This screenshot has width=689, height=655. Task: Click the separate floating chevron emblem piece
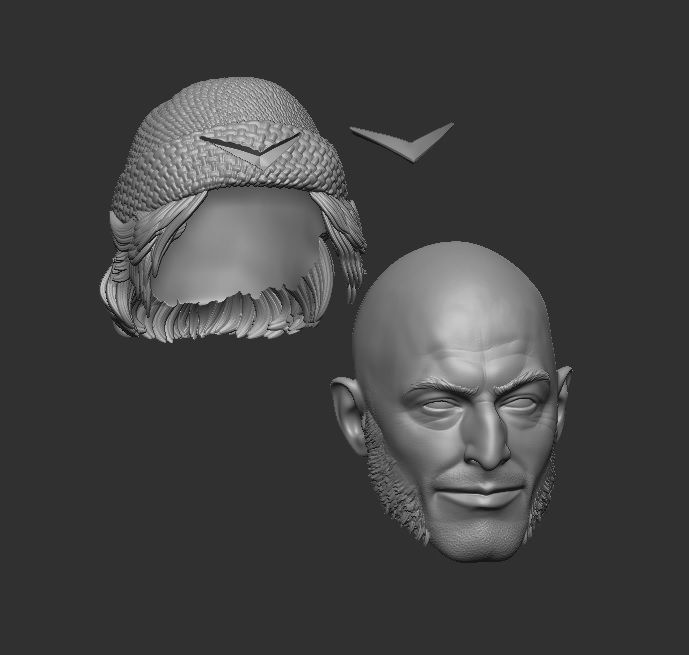404,141
